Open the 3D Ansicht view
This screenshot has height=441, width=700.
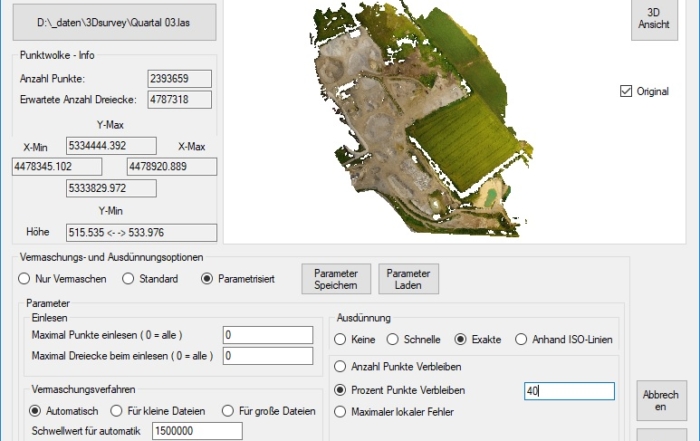coord(654,19)
